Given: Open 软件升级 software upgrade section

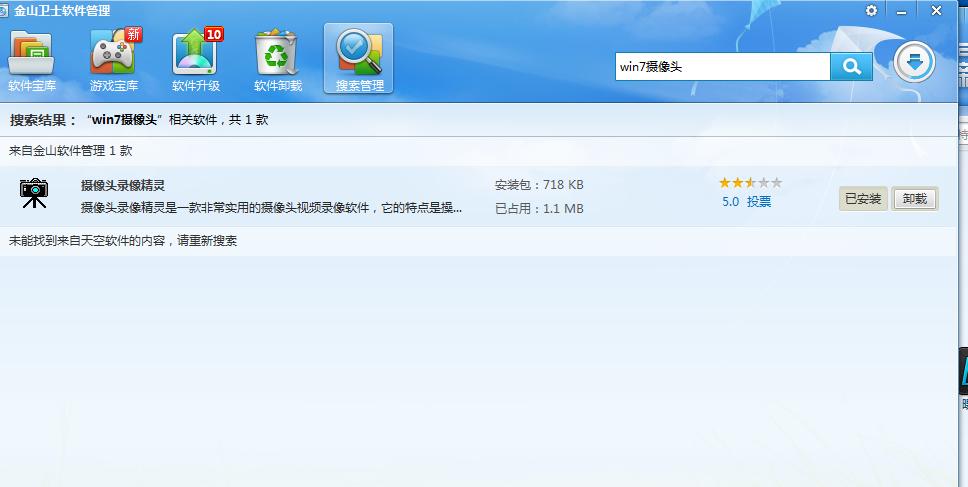Looking at the screenshot, I should tap(196, 60).
